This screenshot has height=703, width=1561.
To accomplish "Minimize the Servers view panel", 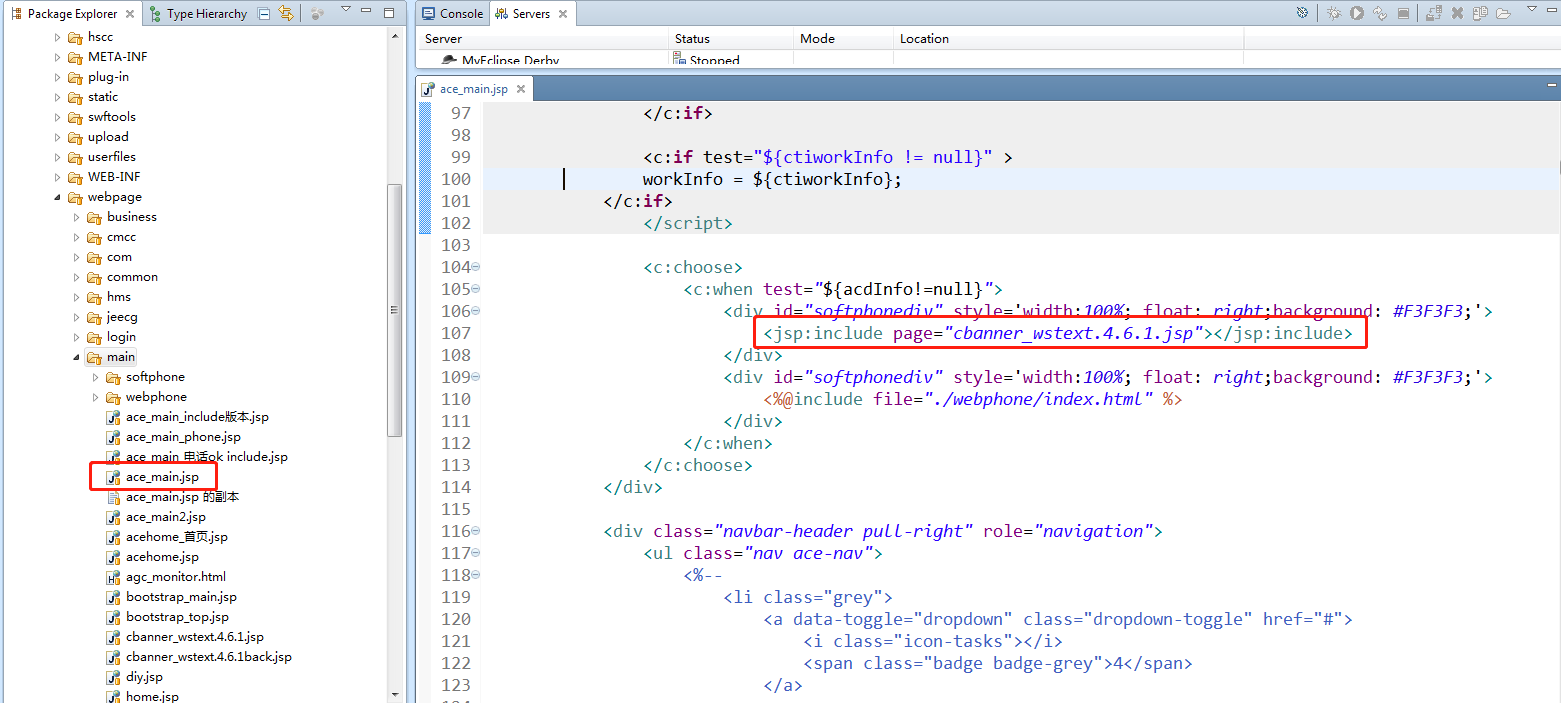I will click(x=1553, y=10).
